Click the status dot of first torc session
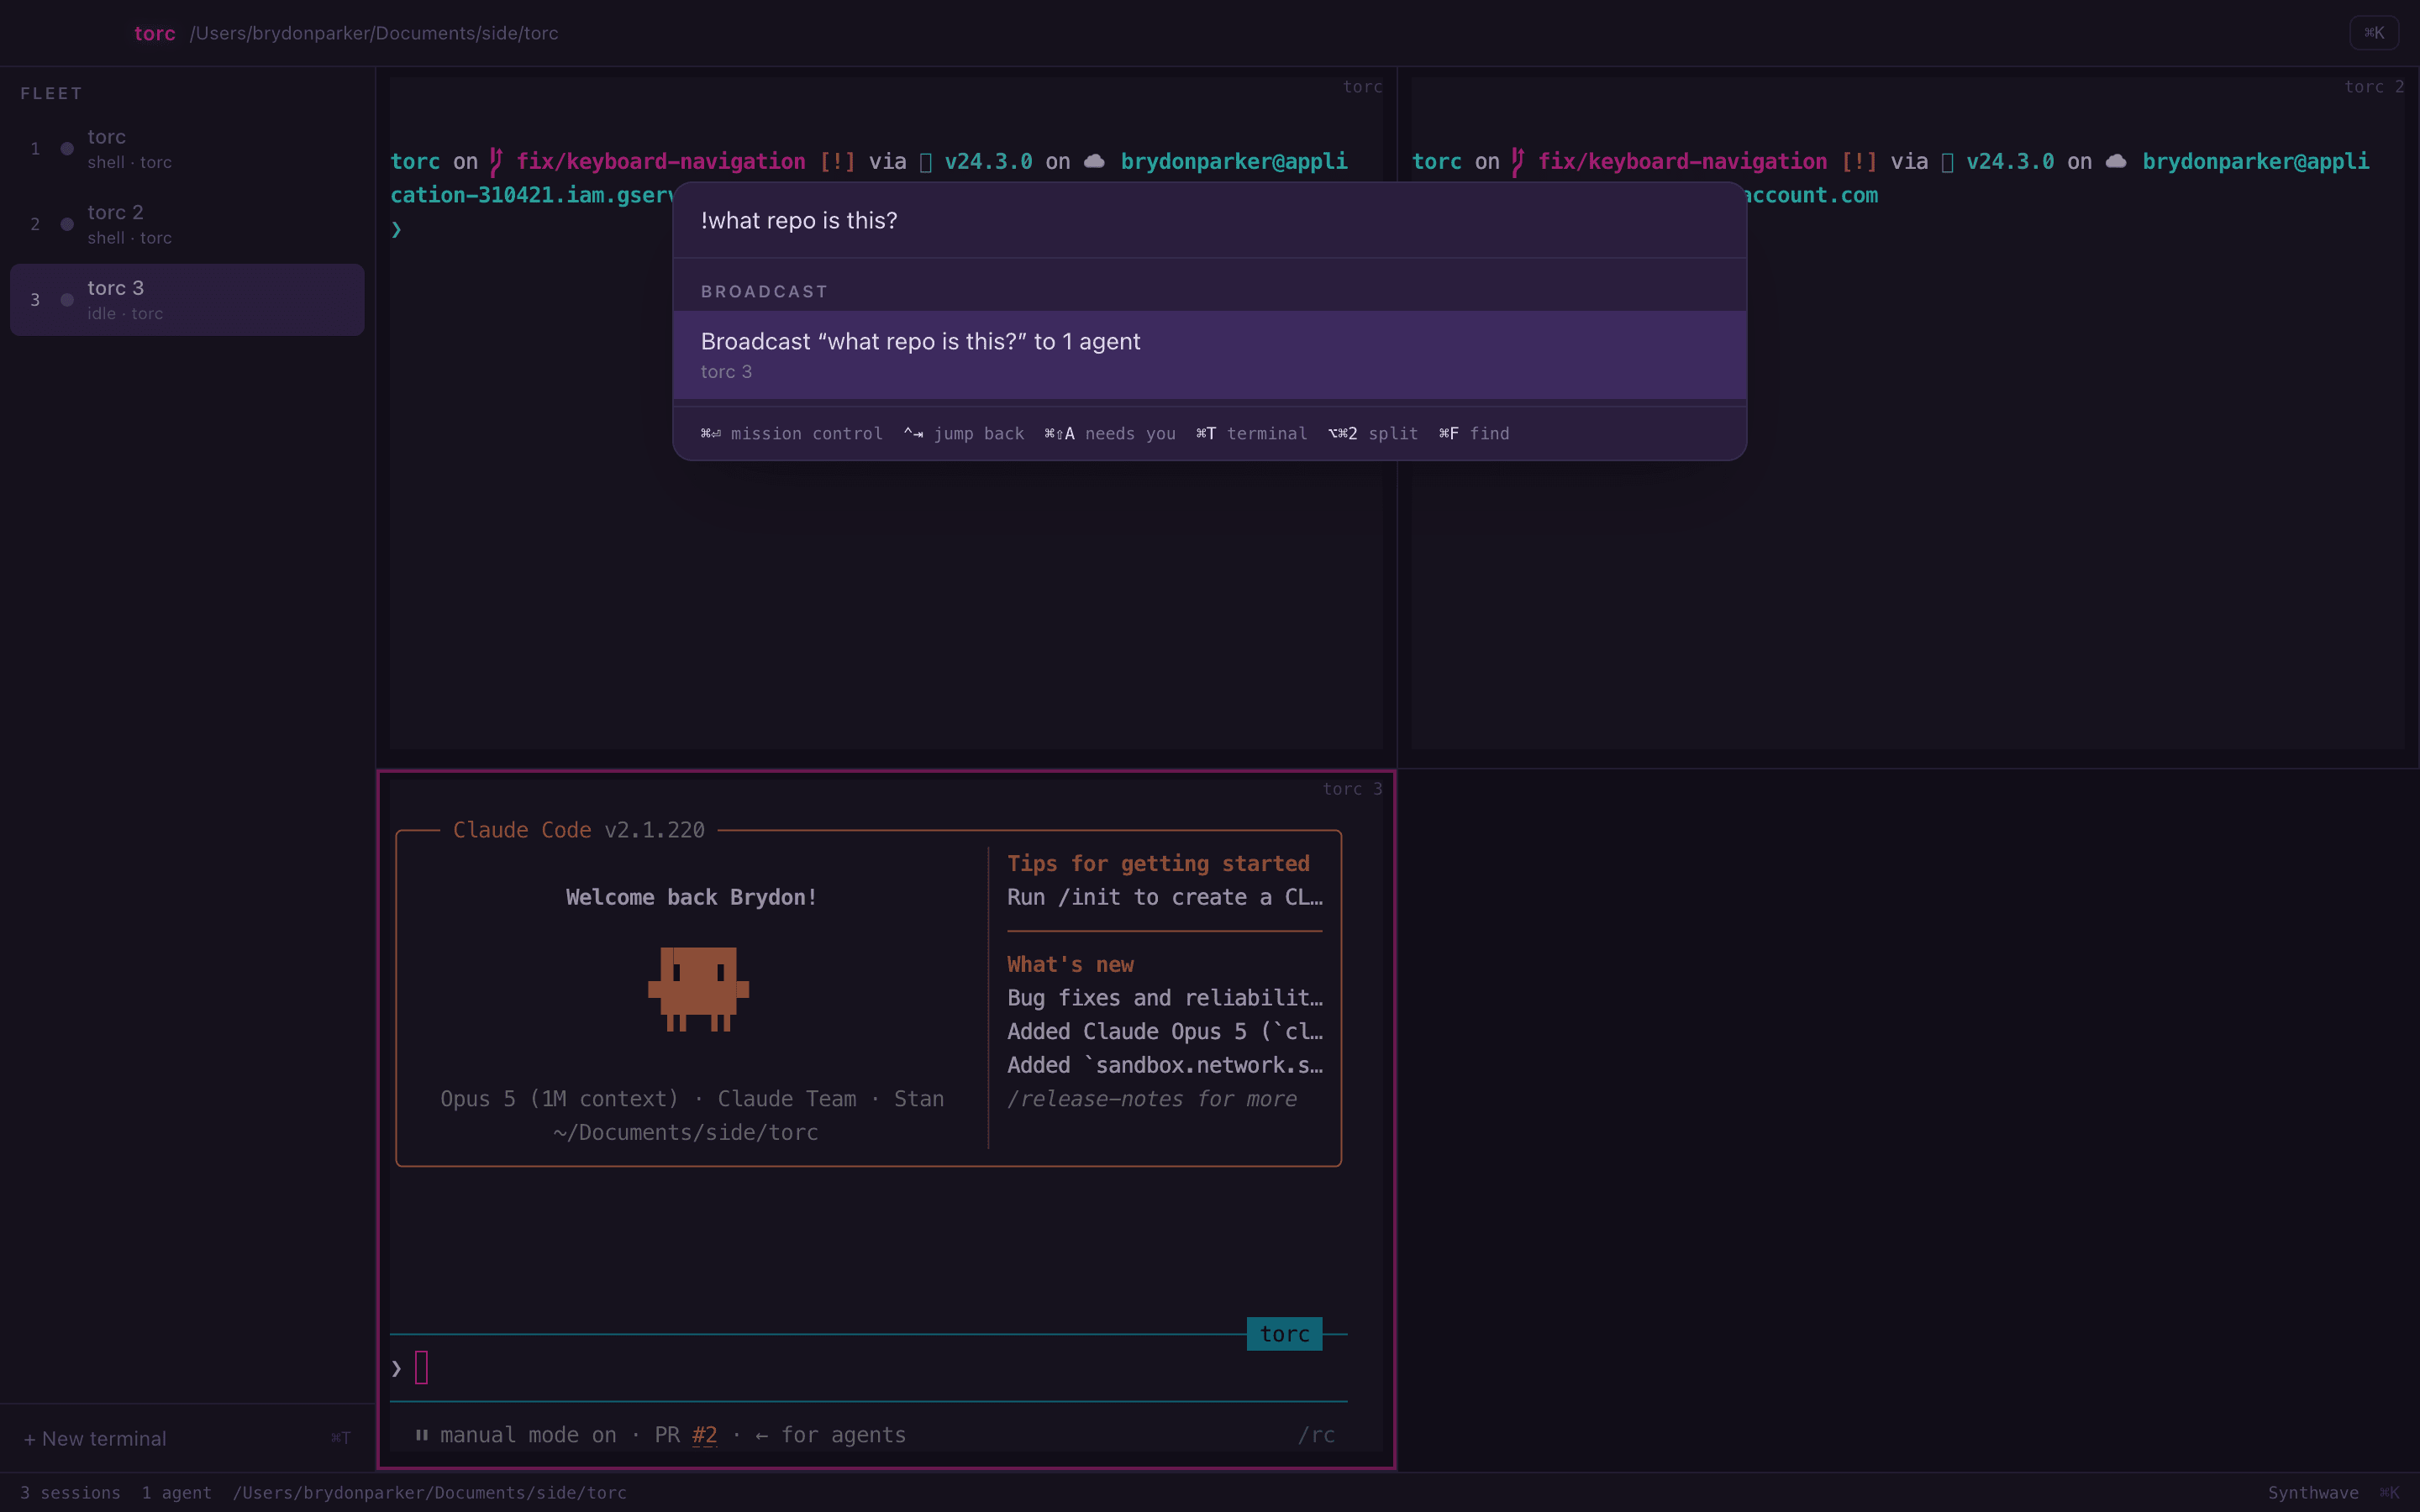The image size is (2420, 1512). tap(67, 149)
